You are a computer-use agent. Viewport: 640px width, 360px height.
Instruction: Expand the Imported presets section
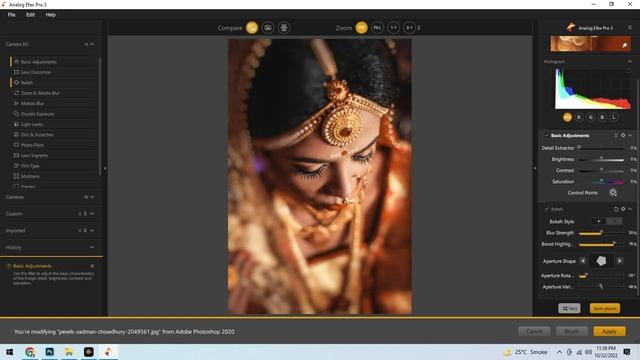click(x=92, y=230)
